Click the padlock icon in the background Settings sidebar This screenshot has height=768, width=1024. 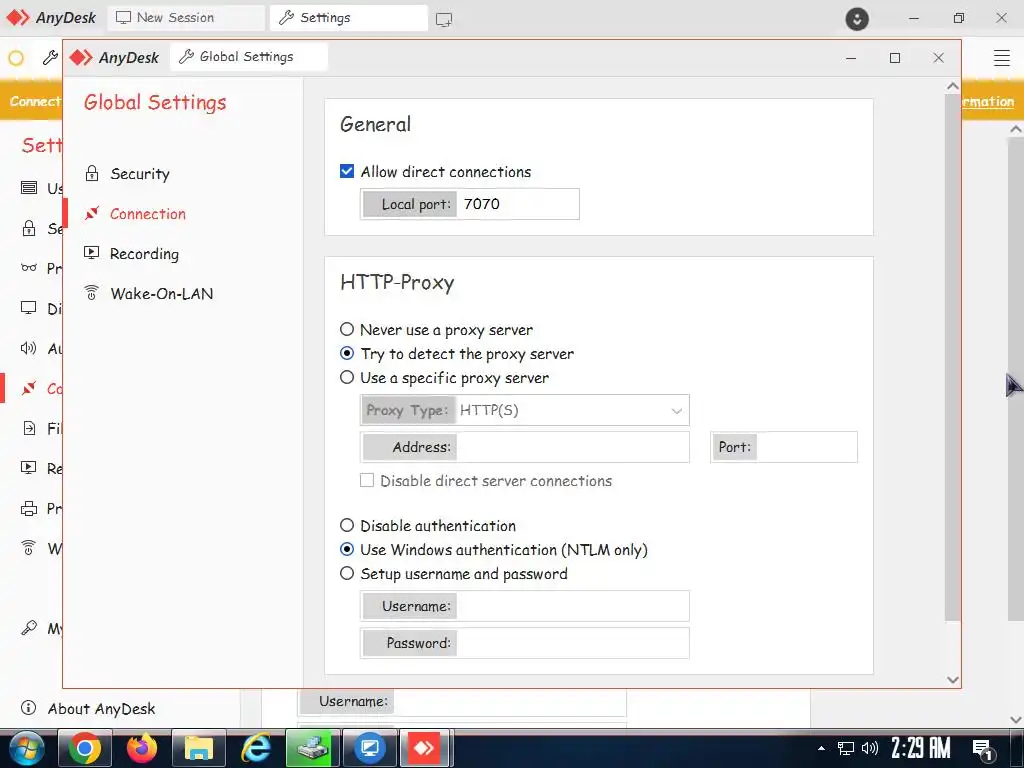click(29, 228)
